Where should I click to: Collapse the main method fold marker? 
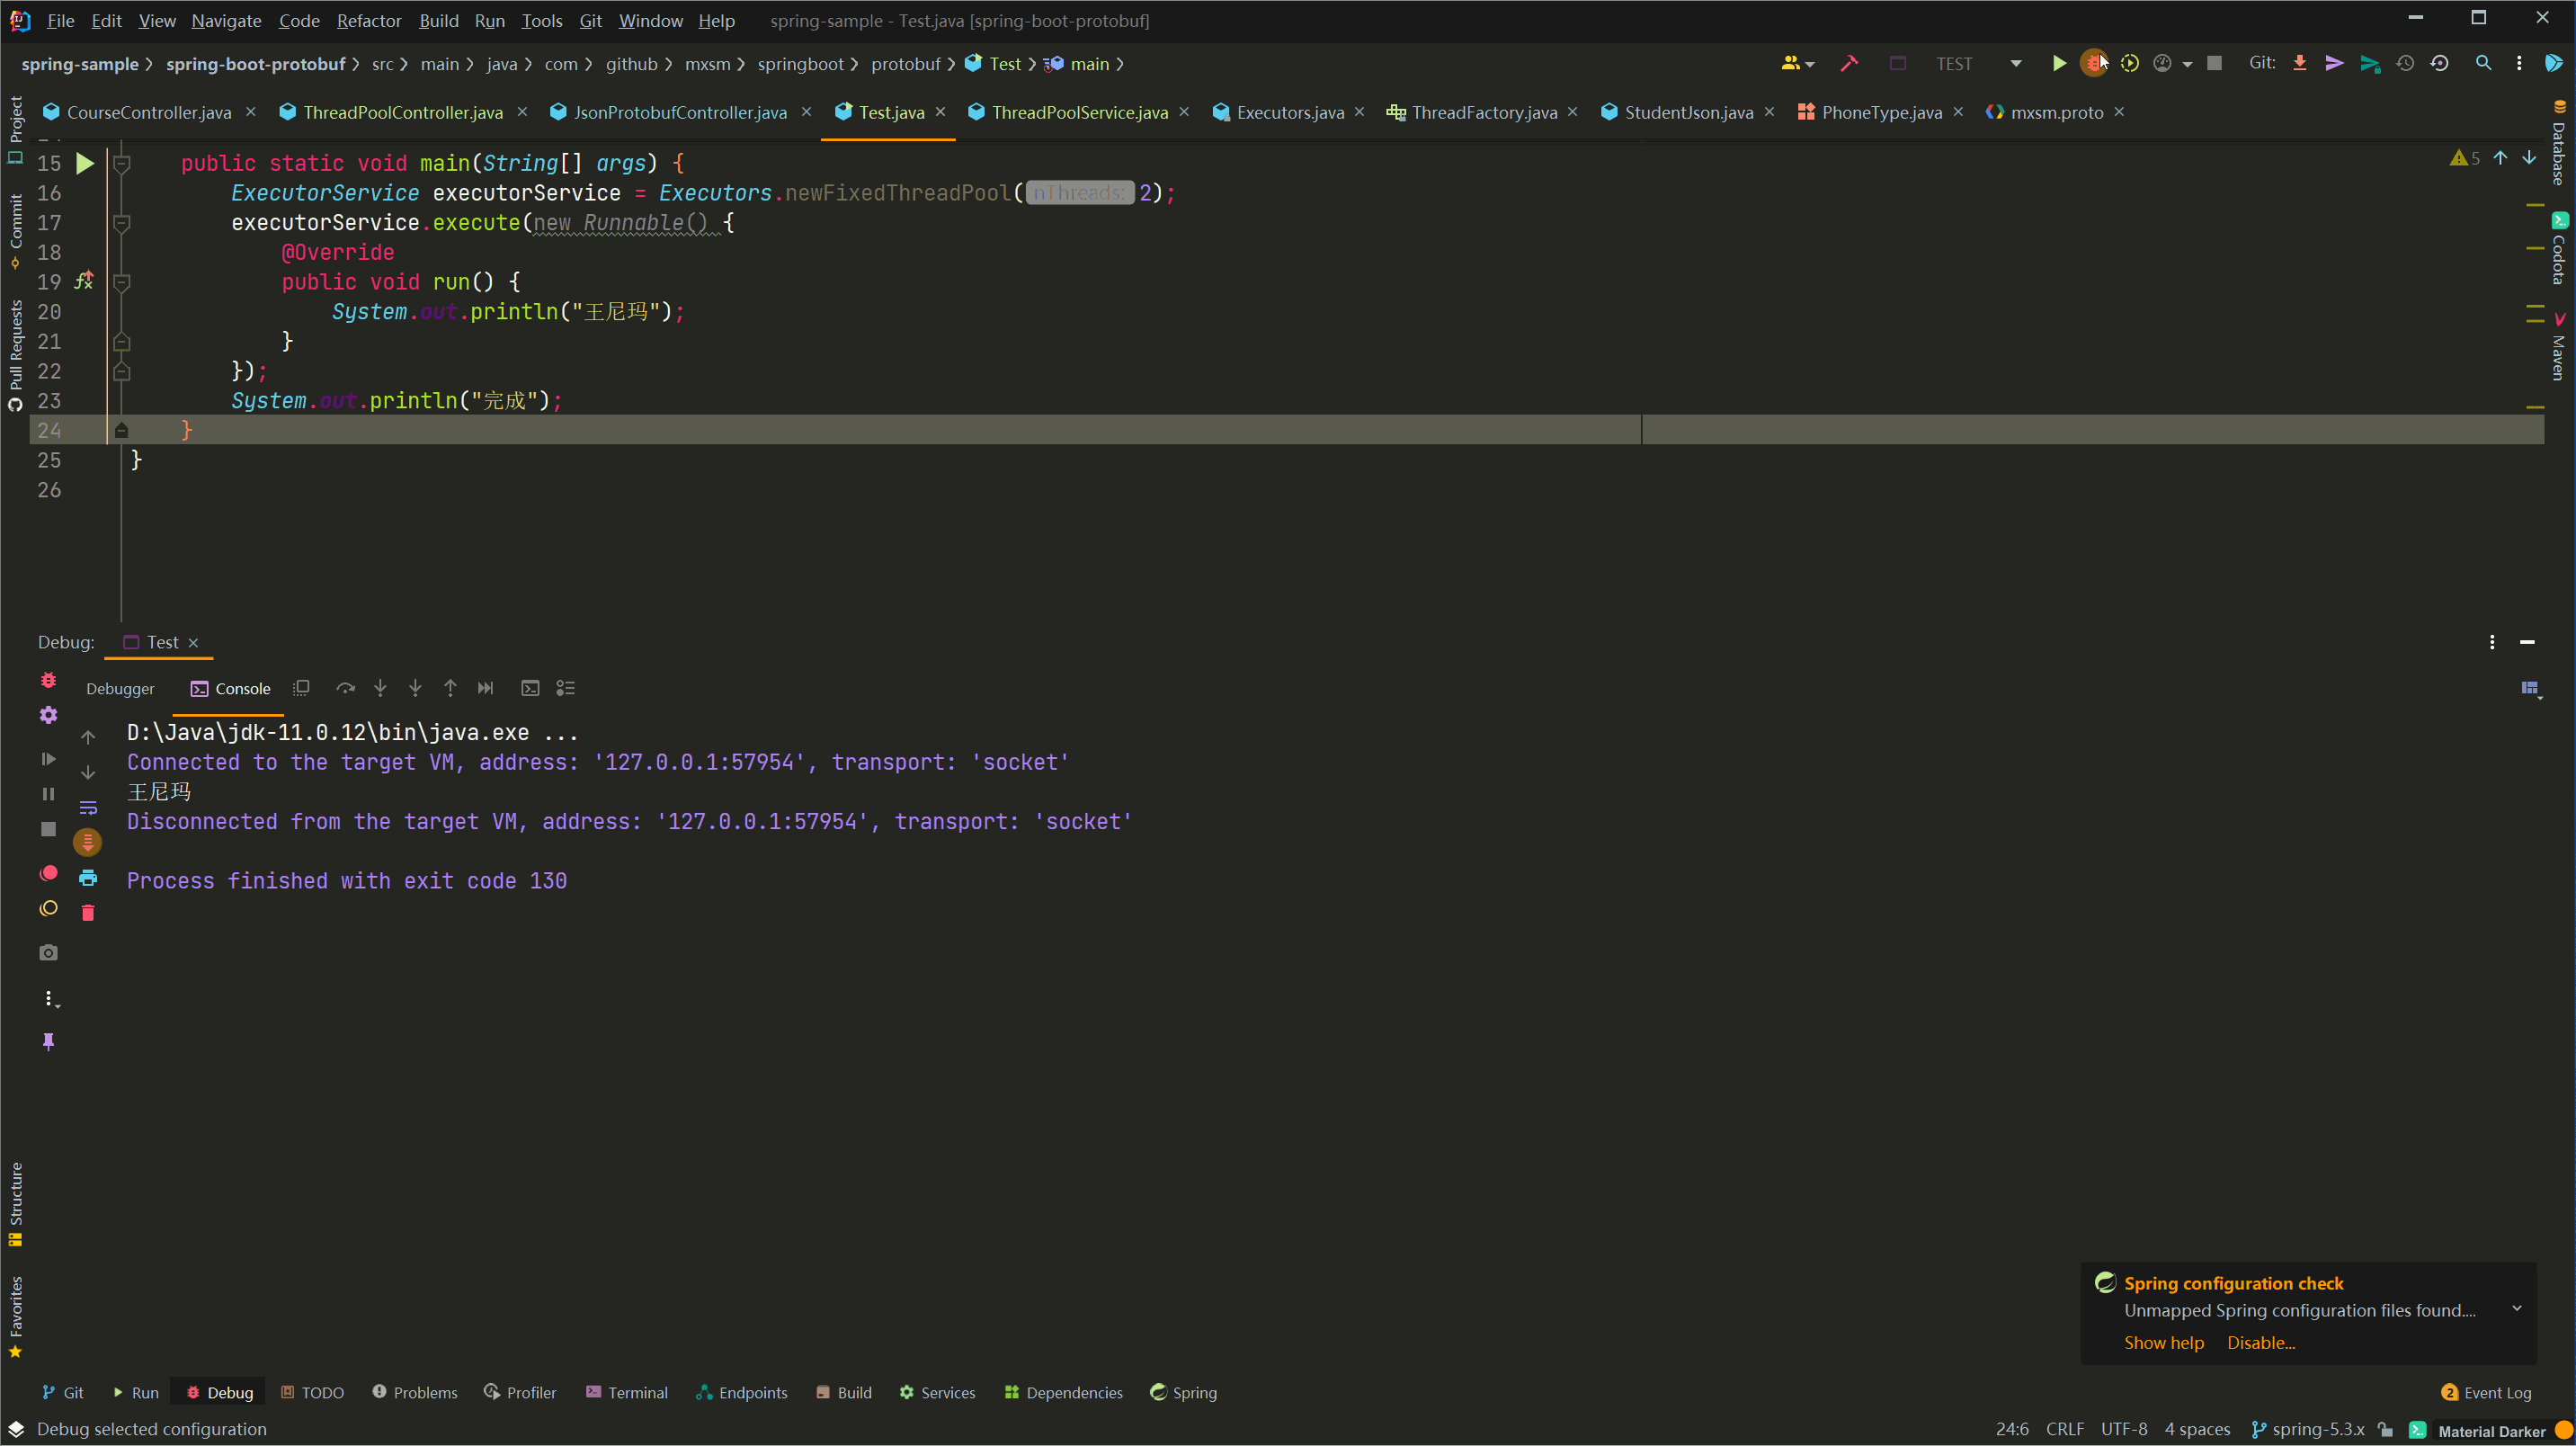tap(122, 163)
